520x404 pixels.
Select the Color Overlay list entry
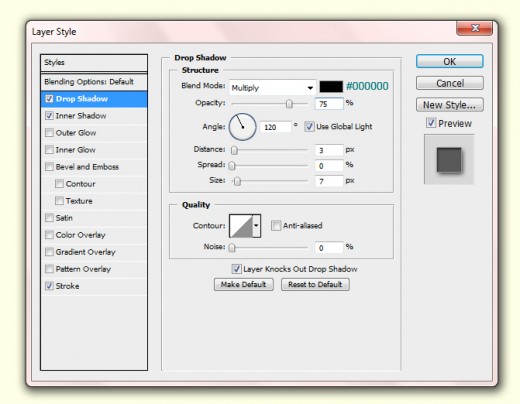coord(94,235)
